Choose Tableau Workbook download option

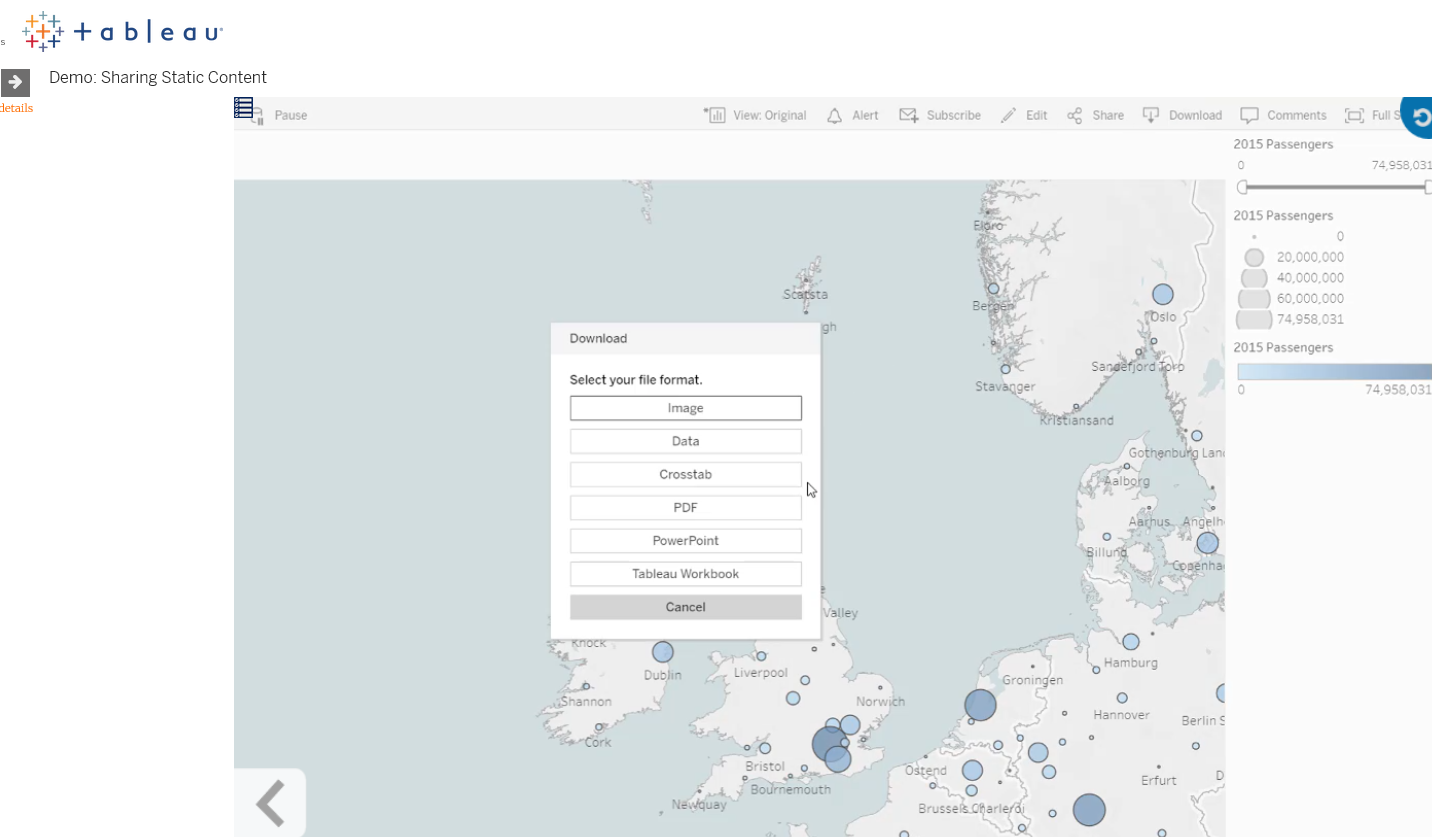[x=686, y=574]
